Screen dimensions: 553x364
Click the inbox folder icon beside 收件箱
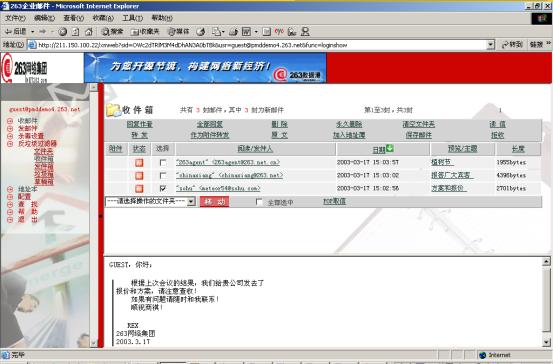[114, 110]
